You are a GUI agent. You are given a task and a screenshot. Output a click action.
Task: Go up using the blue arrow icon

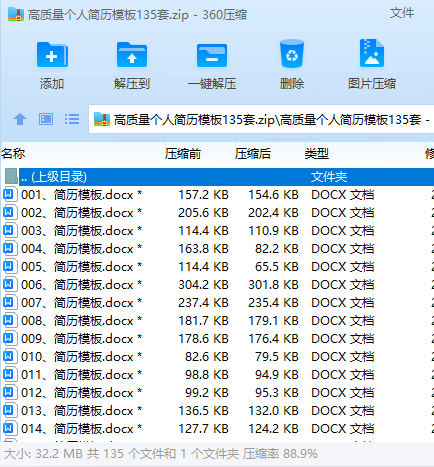pyautogui.click(x=20, y=119)
